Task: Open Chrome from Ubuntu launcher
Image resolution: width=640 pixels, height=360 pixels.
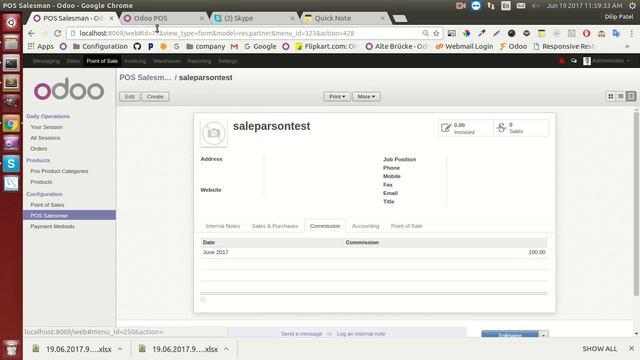Action: (11, 124)
